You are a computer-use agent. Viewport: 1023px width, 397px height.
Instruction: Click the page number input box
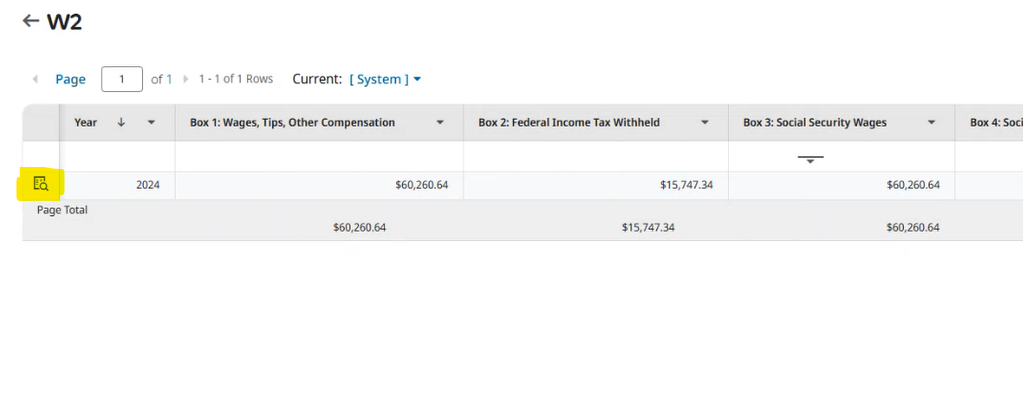click(x=122, y=79)
